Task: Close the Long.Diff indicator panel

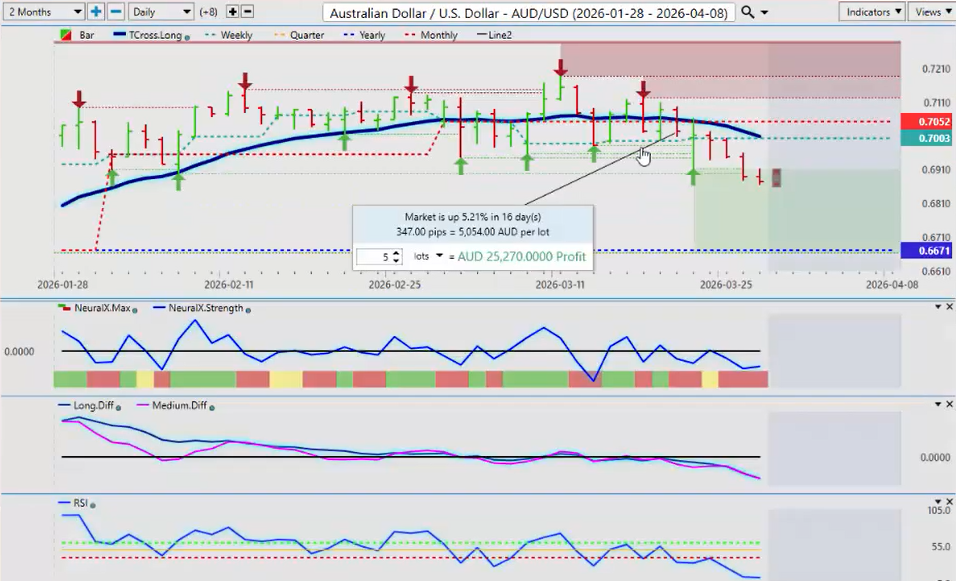Action: point(949,404)
